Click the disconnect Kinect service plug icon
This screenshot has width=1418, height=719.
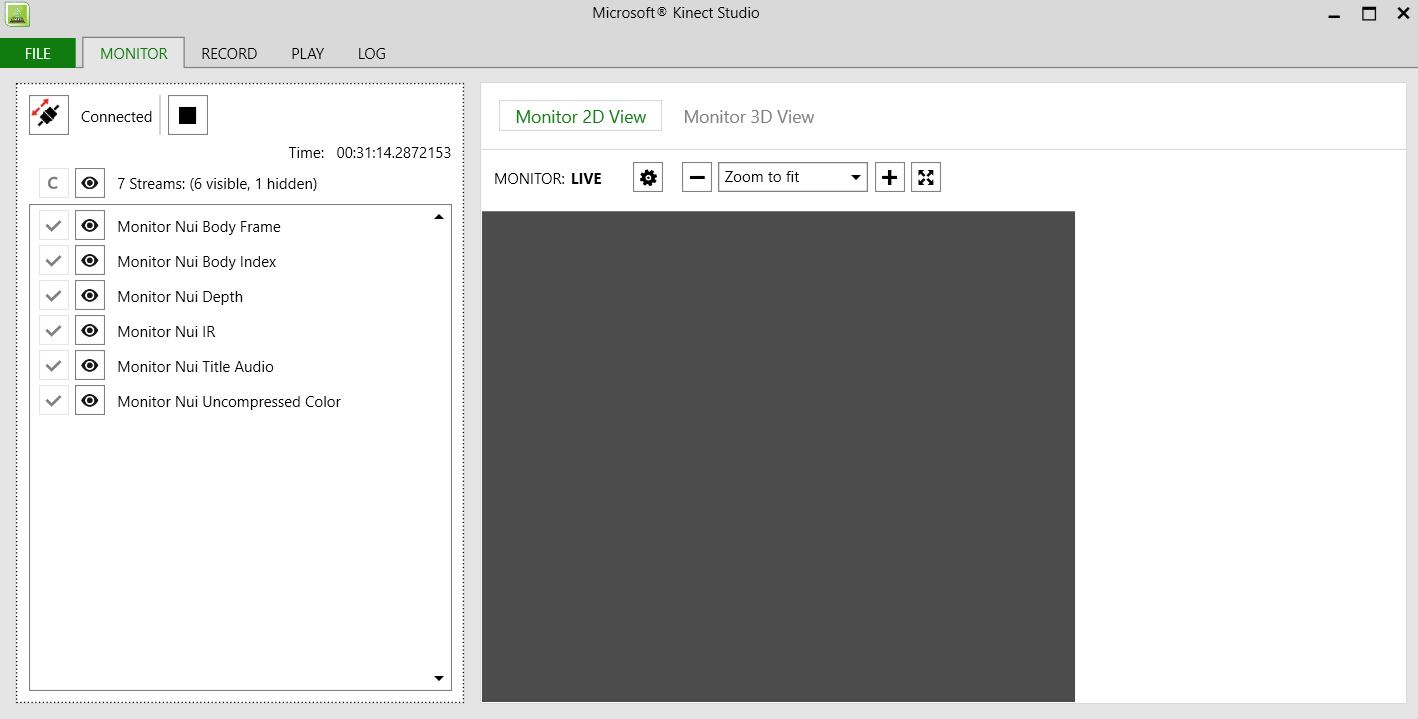coord(49,115)
